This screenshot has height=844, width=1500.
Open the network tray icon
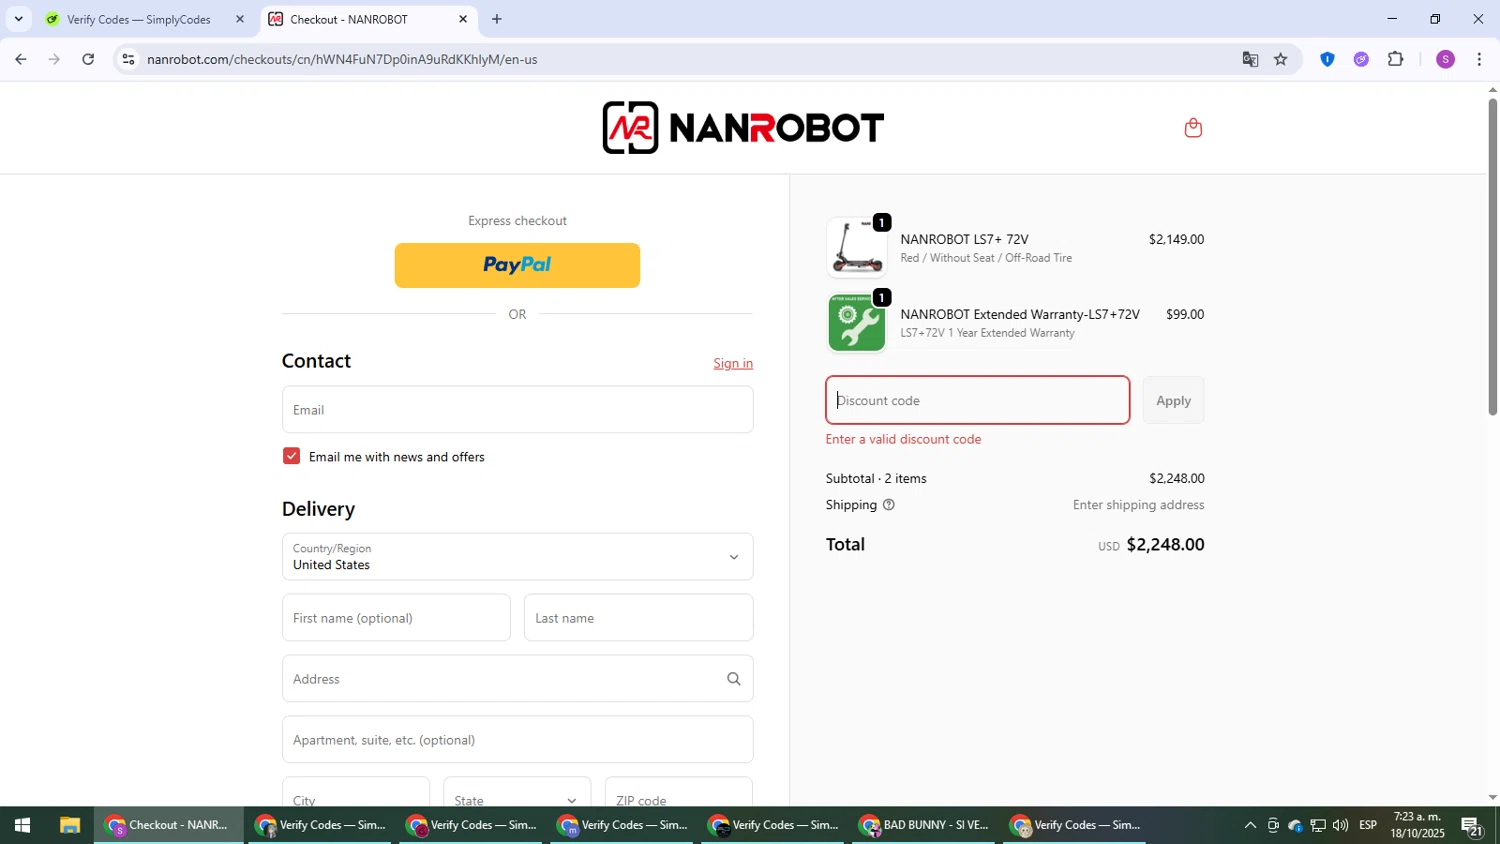pyautogui.click(x=1318, y=825)
